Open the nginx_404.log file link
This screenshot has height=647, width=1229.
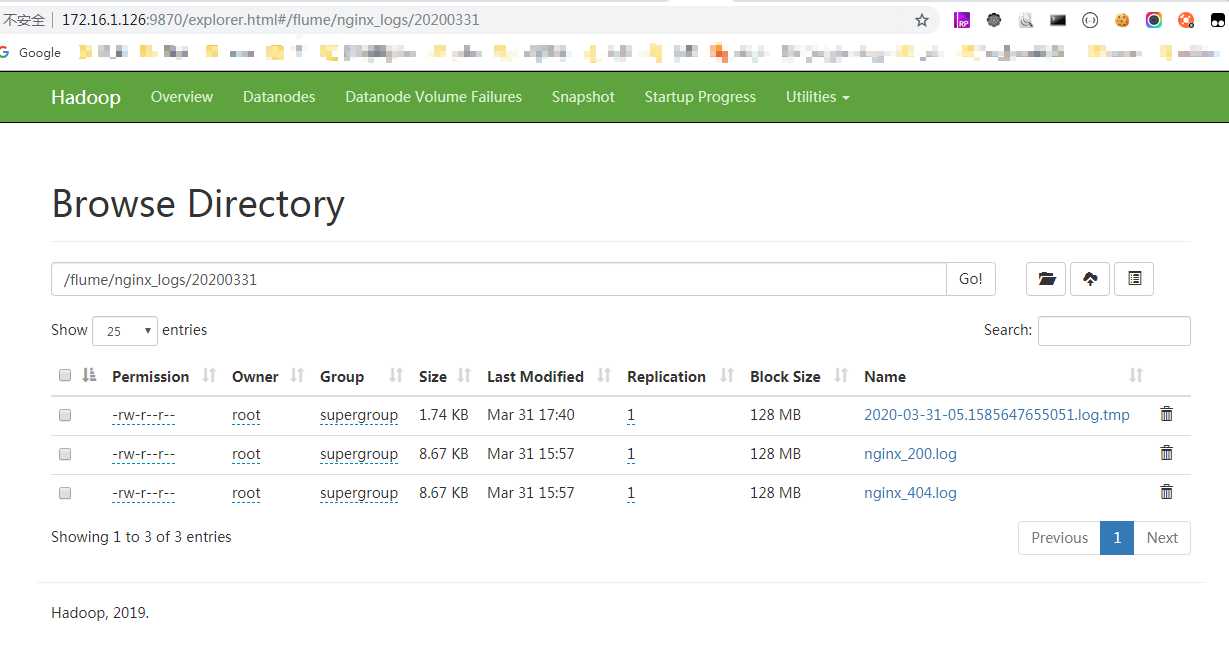pos(910,493)
